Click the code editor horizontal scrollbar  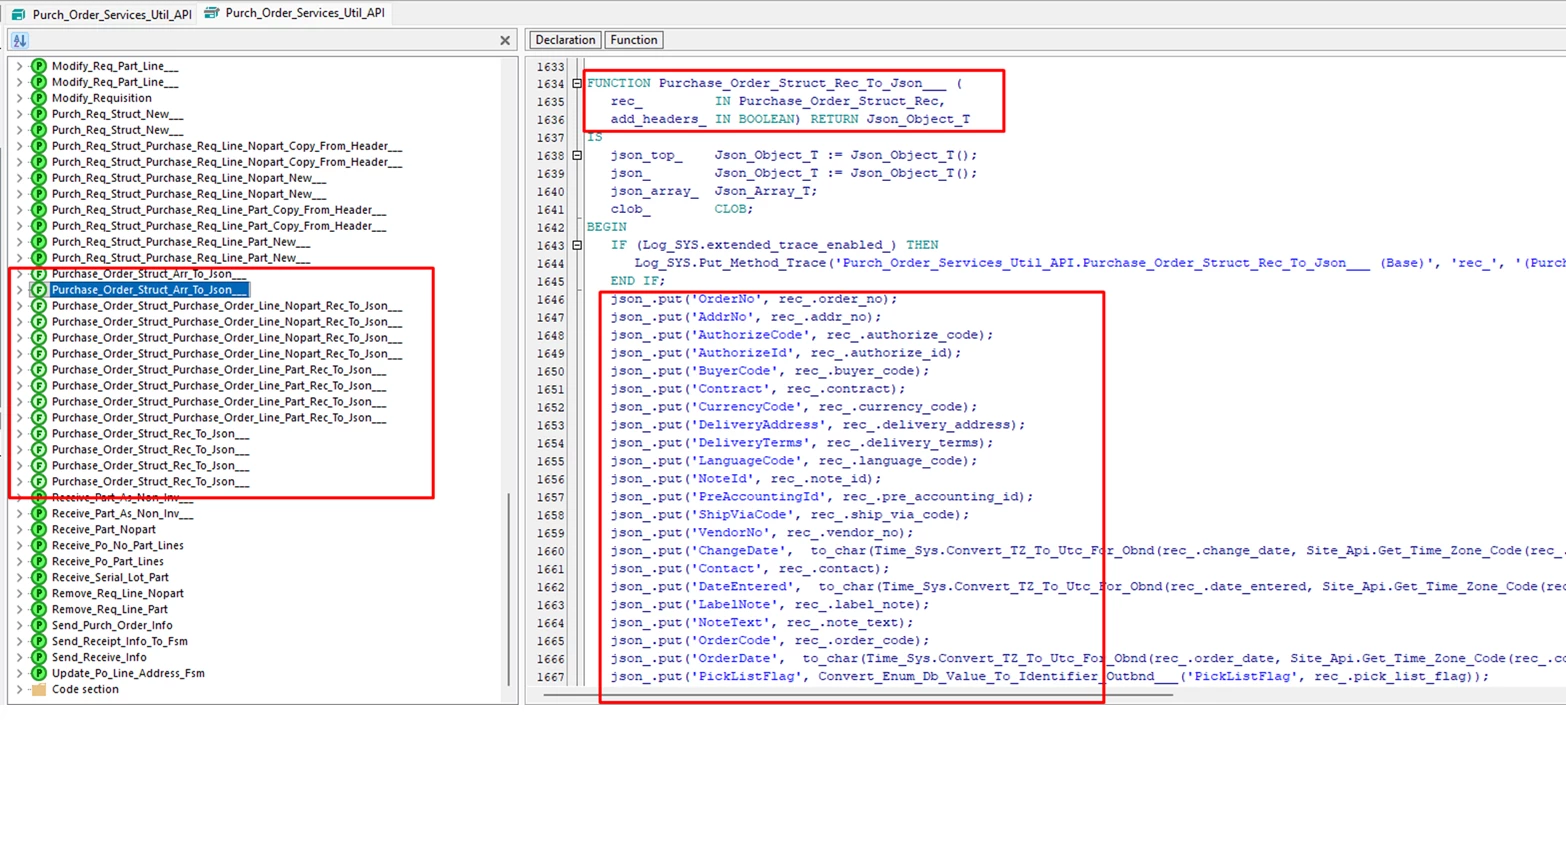(x=858, y=694)
